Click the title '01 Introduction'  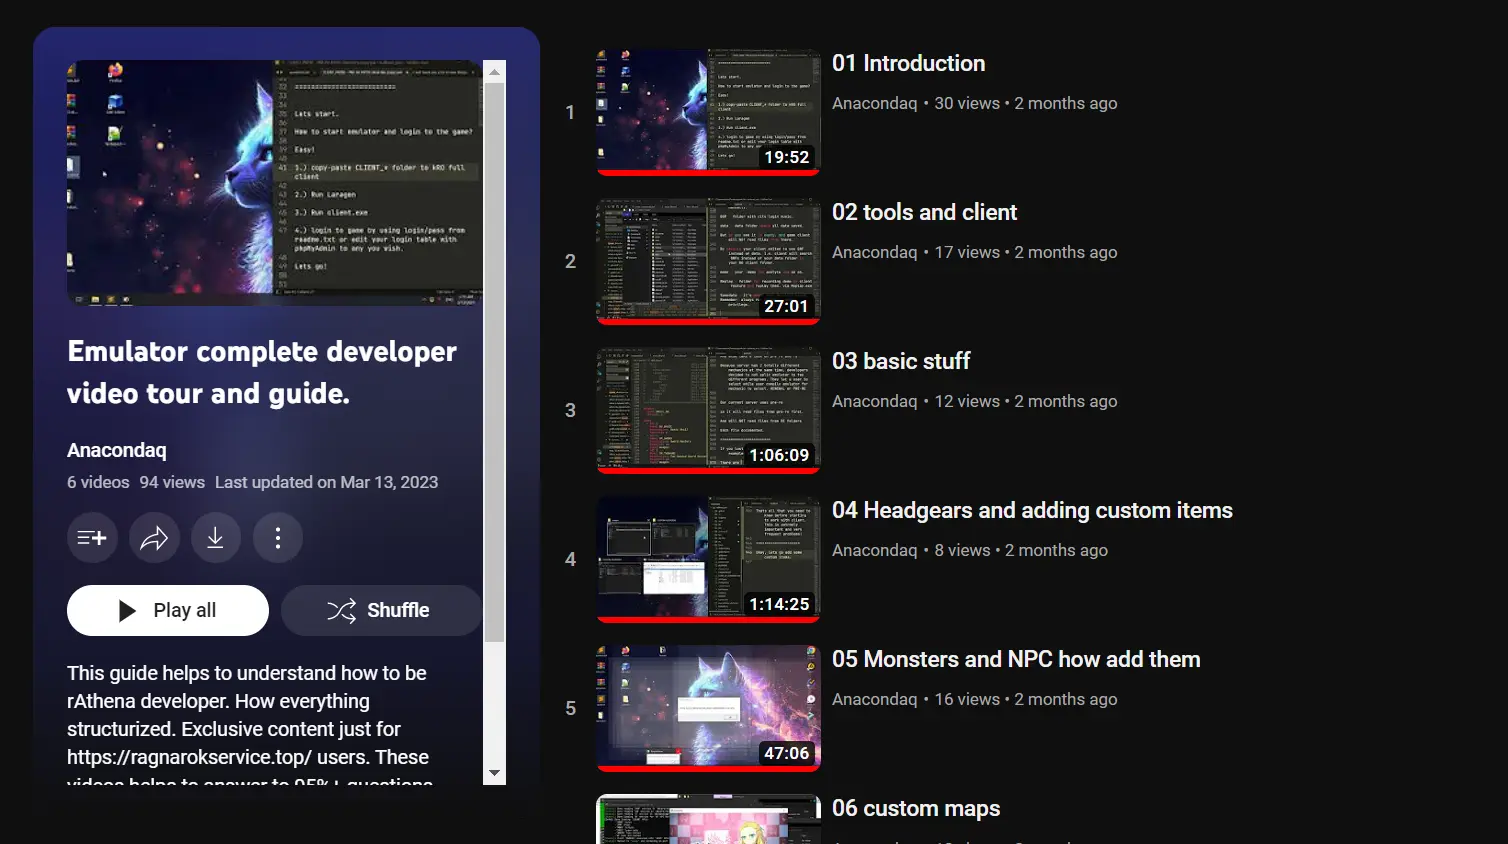click(x=909, y=63)
